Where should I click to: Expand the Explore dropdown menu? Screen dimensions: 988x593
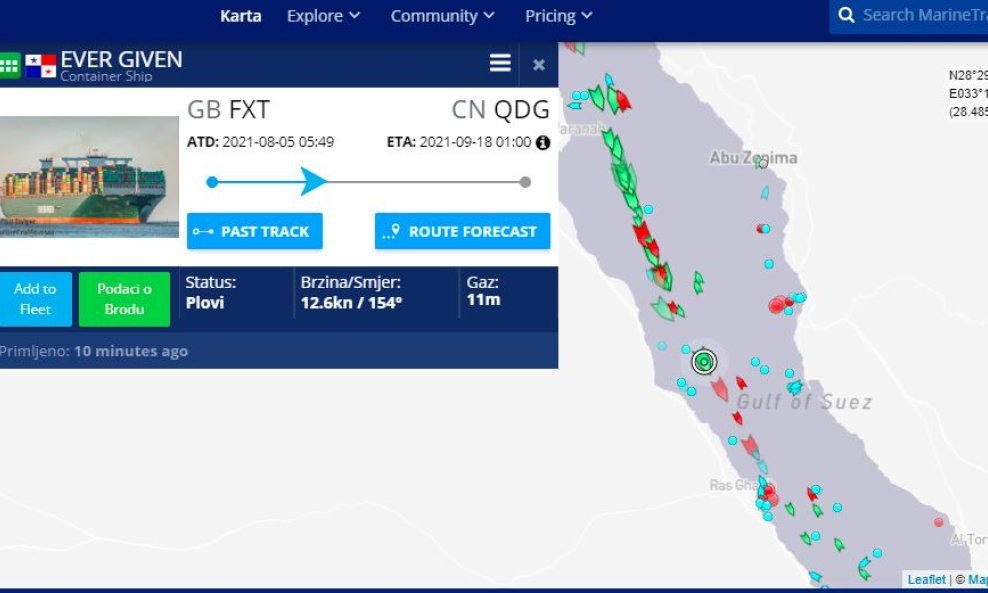coord(323,16)
